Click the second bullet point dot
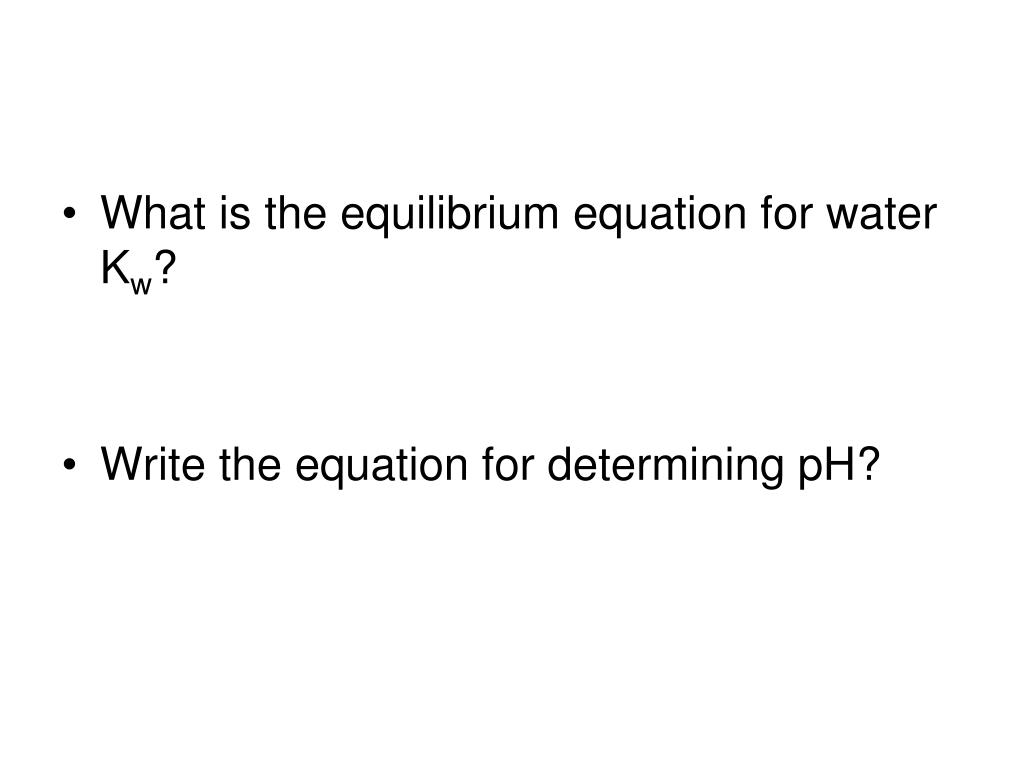The image size is (1024, 768). [70, 466]
